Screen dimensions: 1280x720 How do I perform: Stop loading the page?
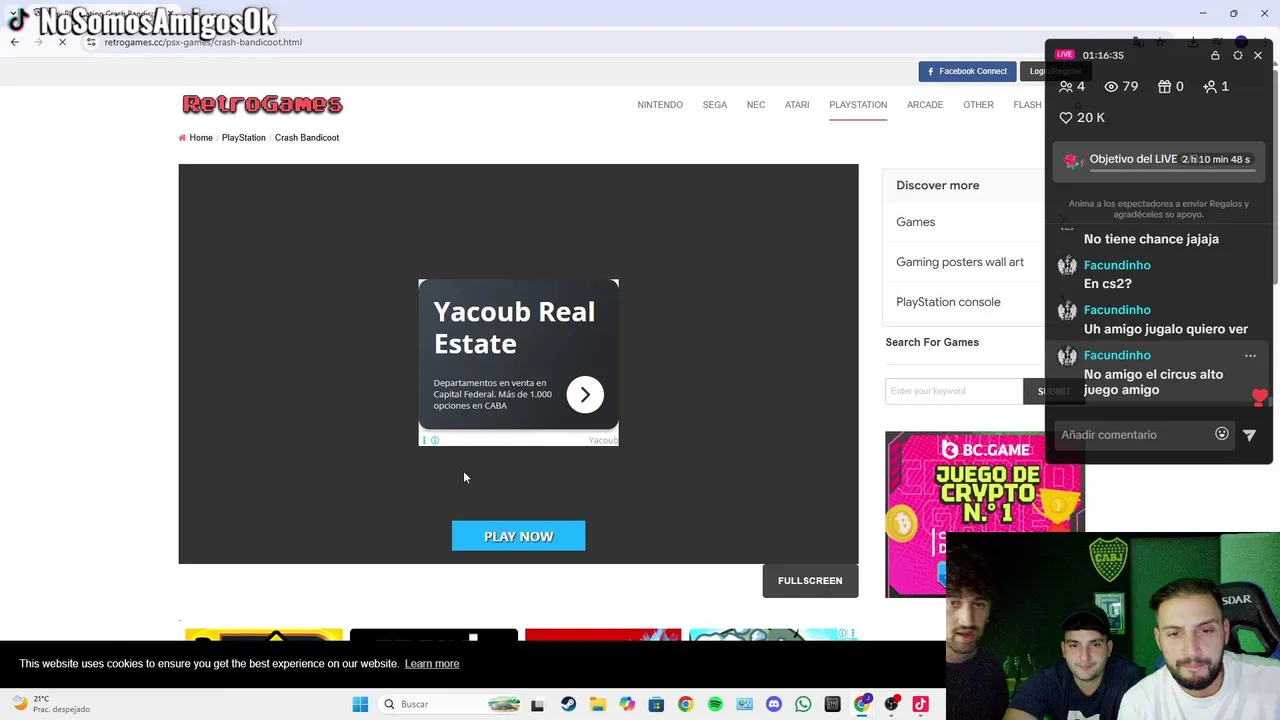(62, 42)
